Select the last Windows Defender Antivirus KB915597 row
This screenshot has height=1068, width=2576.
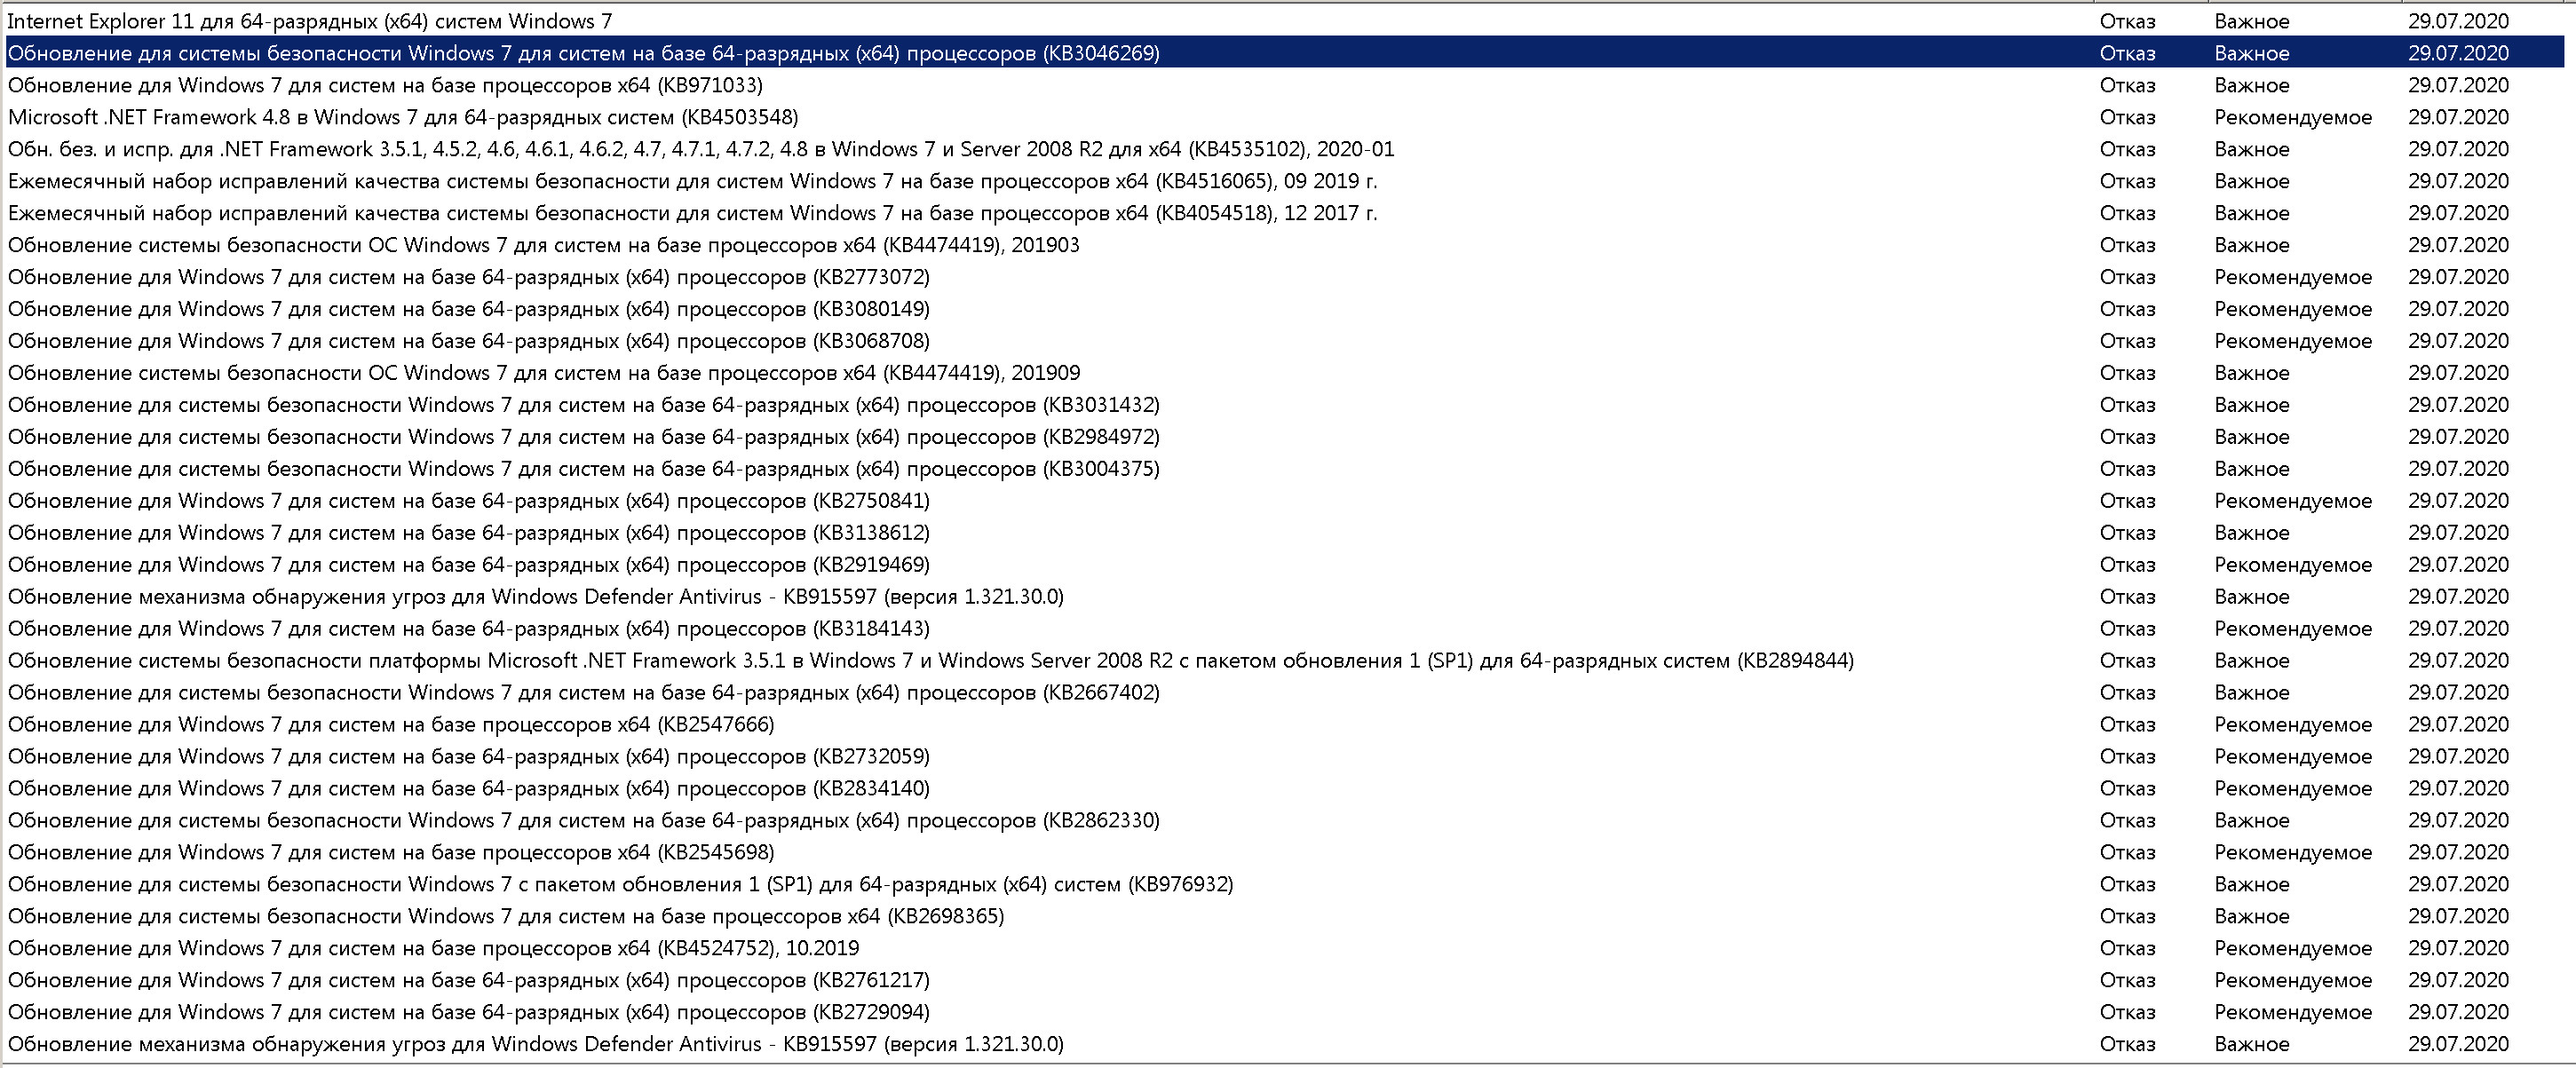click(535, 1044)
